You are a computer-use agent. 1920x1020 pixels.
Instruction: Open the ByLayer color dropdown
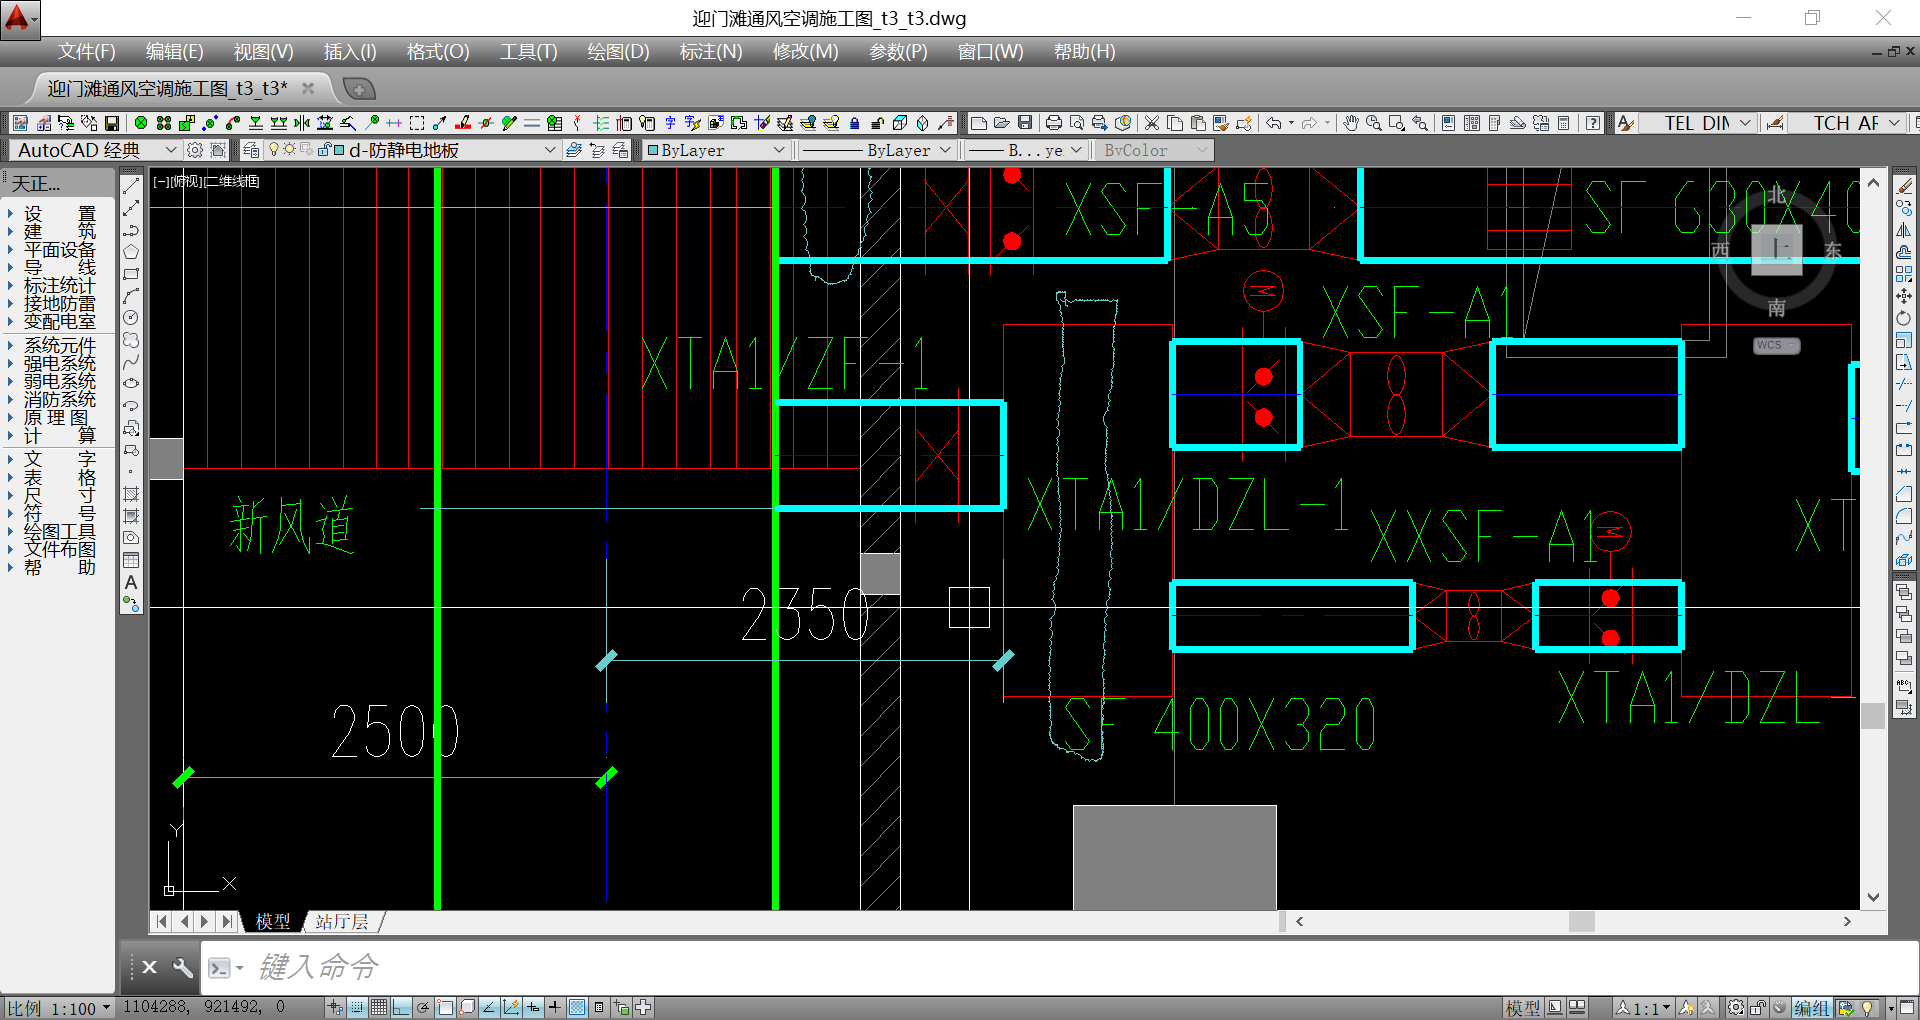tap(716, 150)
